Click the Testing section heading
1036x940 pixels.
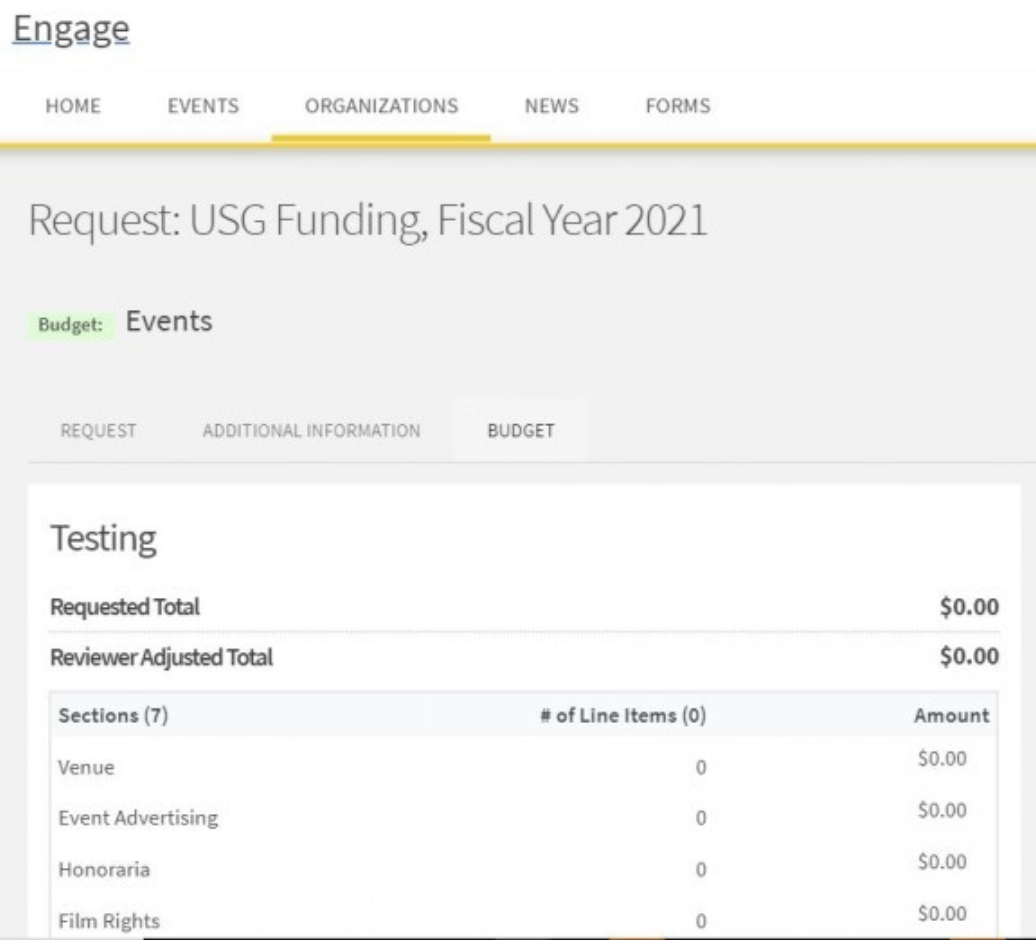(x=104, y=538)
